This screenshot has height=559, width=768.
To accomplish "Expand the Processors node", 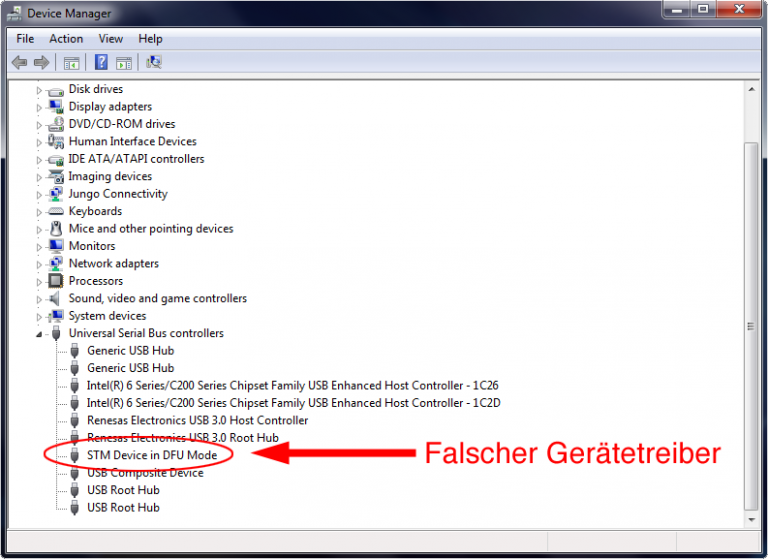I will (x=39, y=282).
